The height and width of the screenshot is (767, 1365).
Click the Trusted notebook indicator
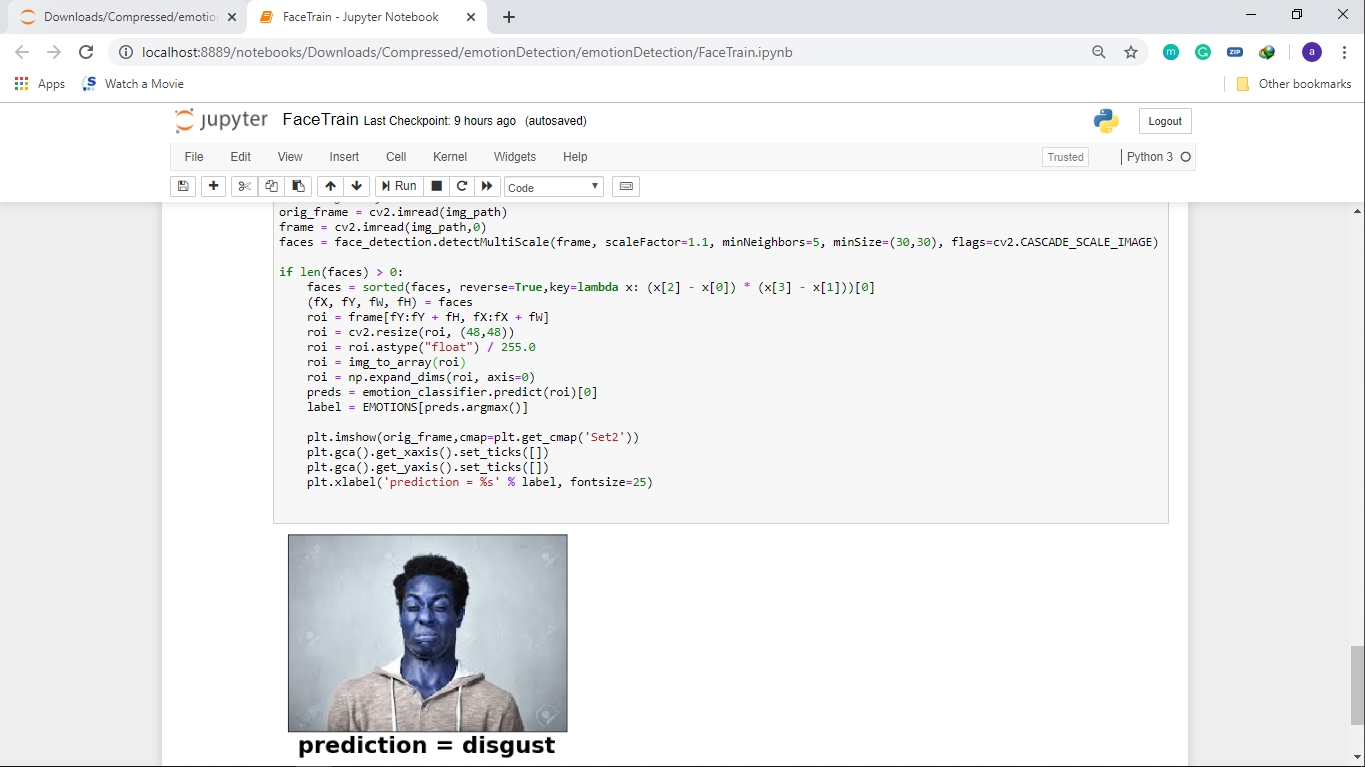tap(1065, 157)
